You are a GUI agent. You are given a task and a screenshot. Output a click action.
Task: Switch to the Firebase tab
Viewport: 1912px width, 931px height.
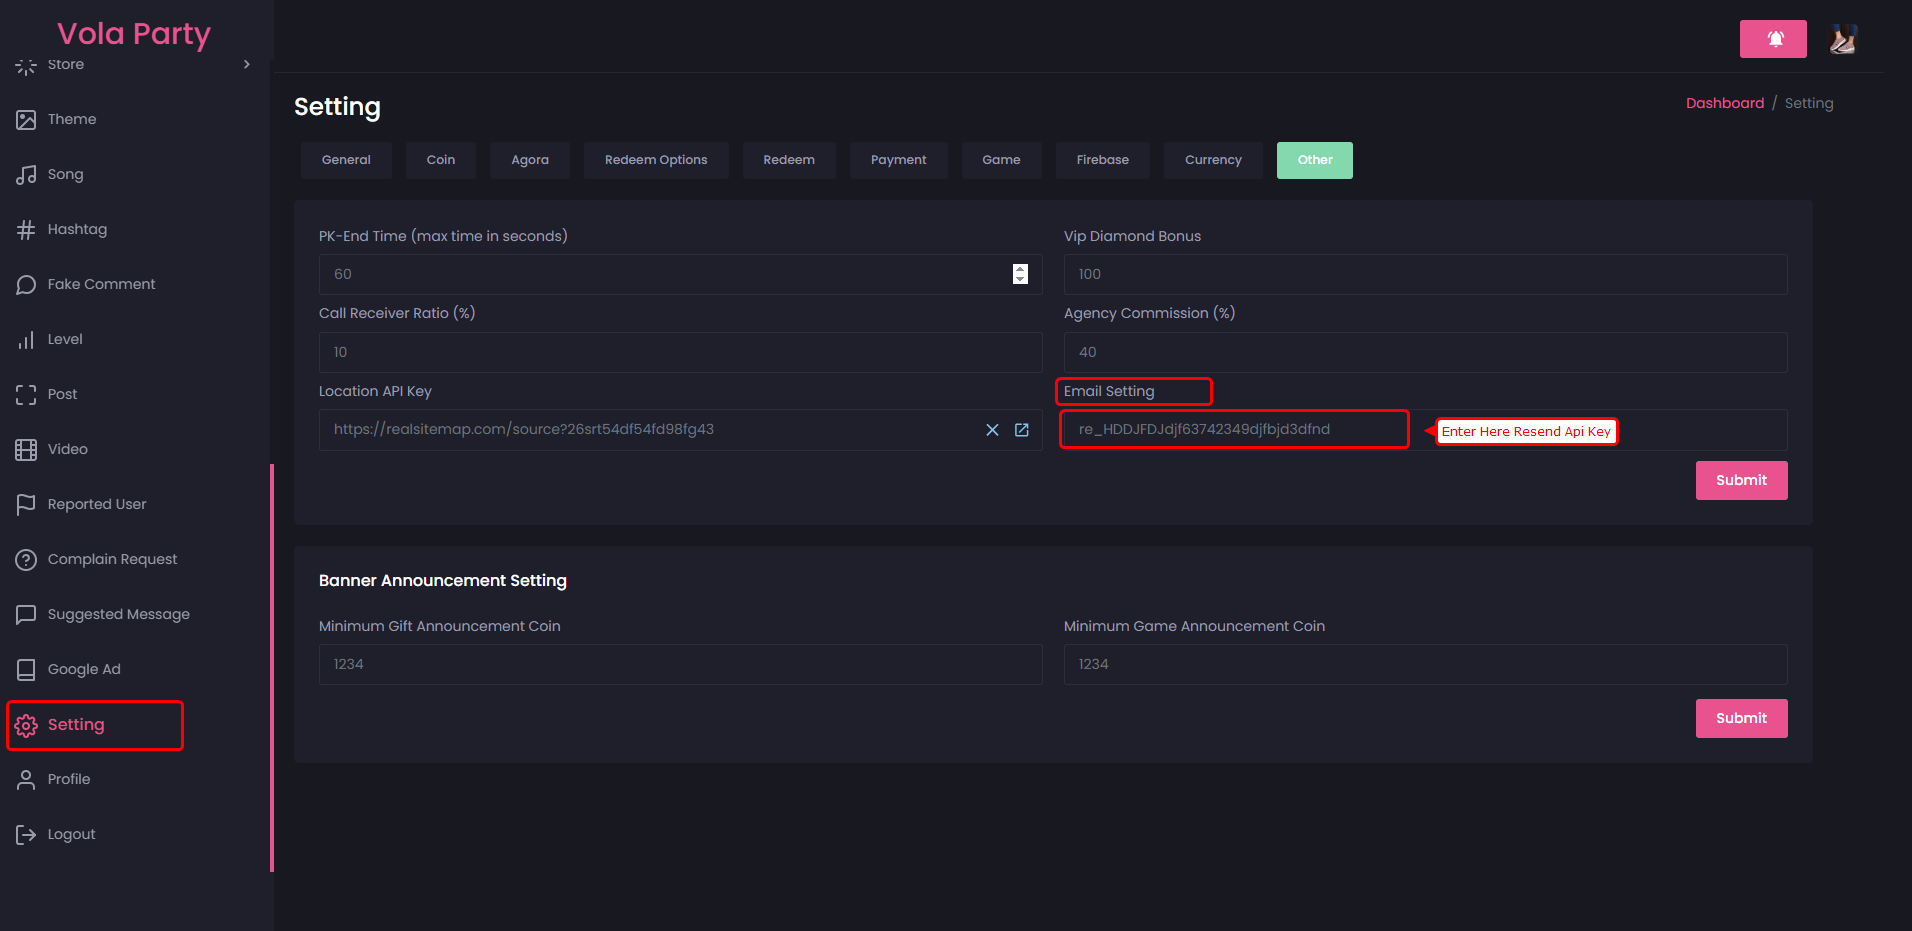[x=1102, y=160]
